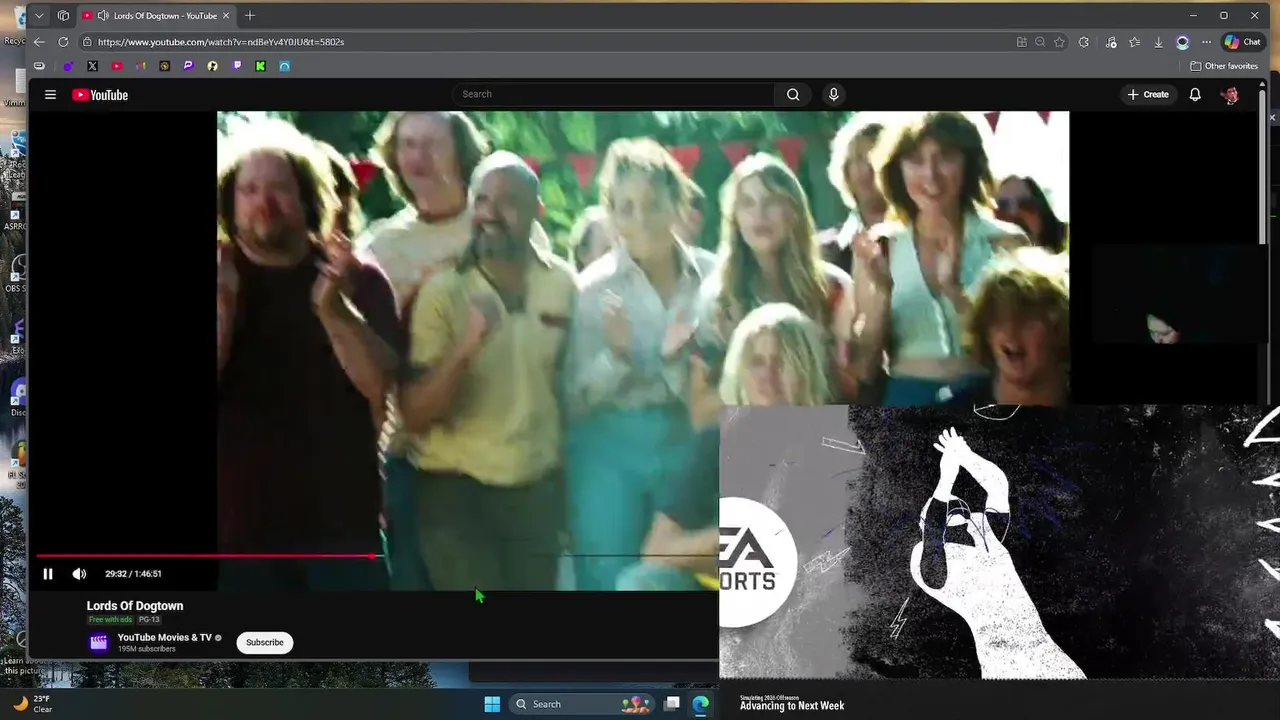Mute the video with the speaker icon

click(x=79, y=574)
